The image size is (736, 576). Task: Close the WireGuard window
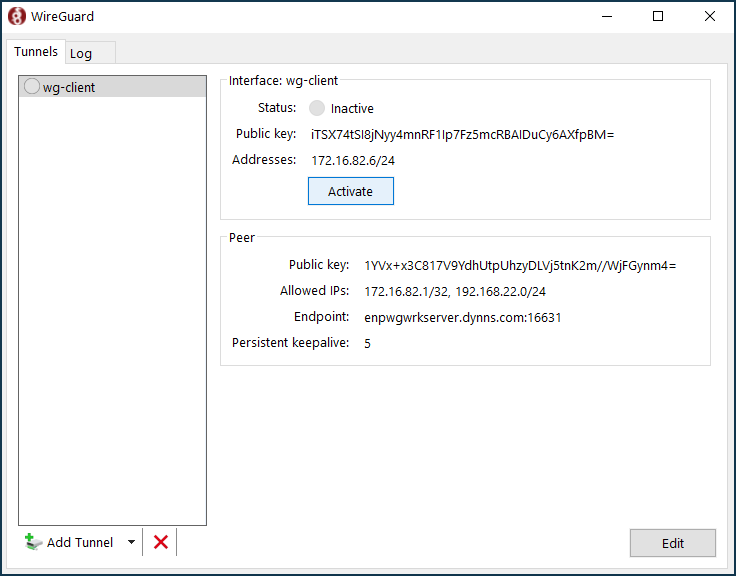(x=709, y=16)
